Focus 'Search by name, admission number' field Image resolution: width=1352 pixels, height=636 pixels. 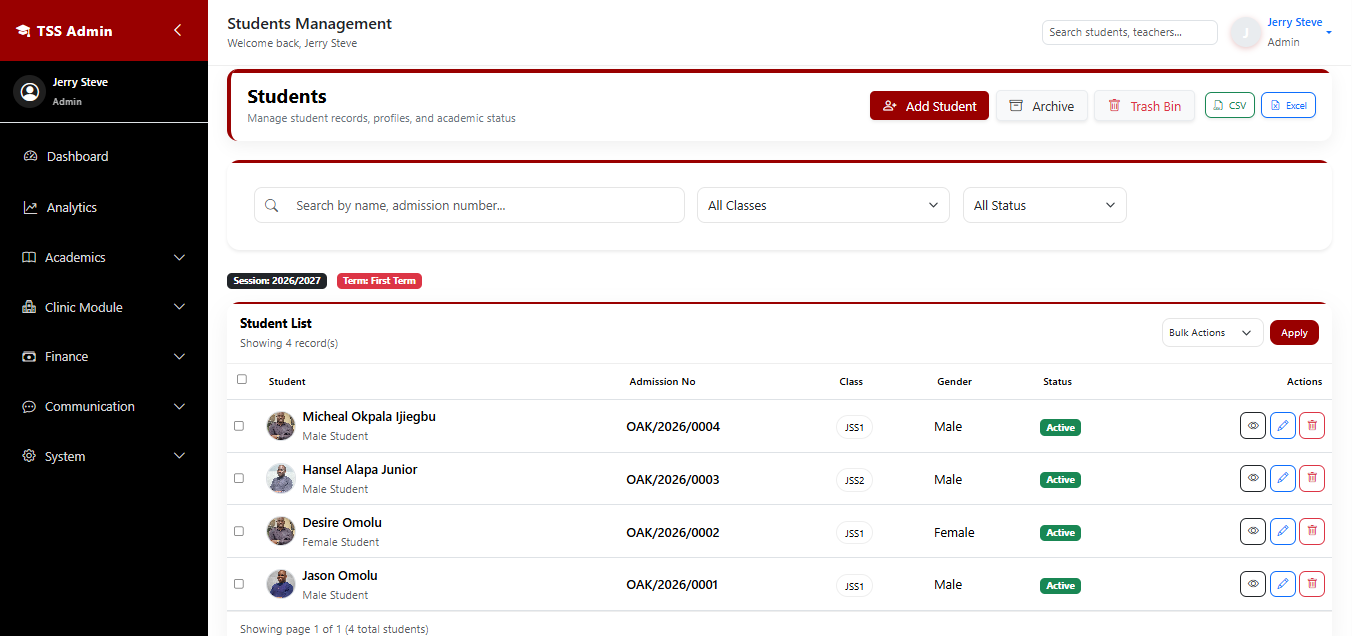(469, 205)
